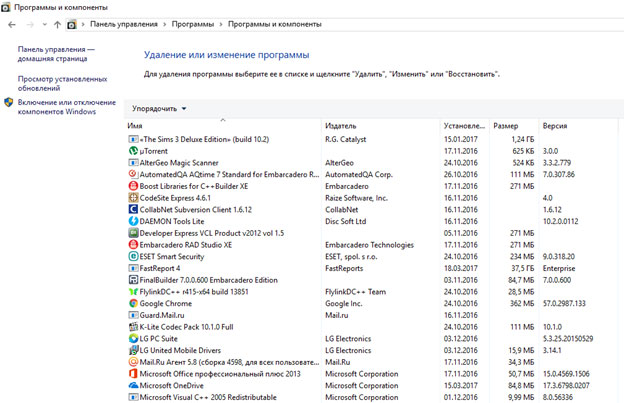
Task: Click version '10.2.0.0112' cell
Action: click(560, 221)
